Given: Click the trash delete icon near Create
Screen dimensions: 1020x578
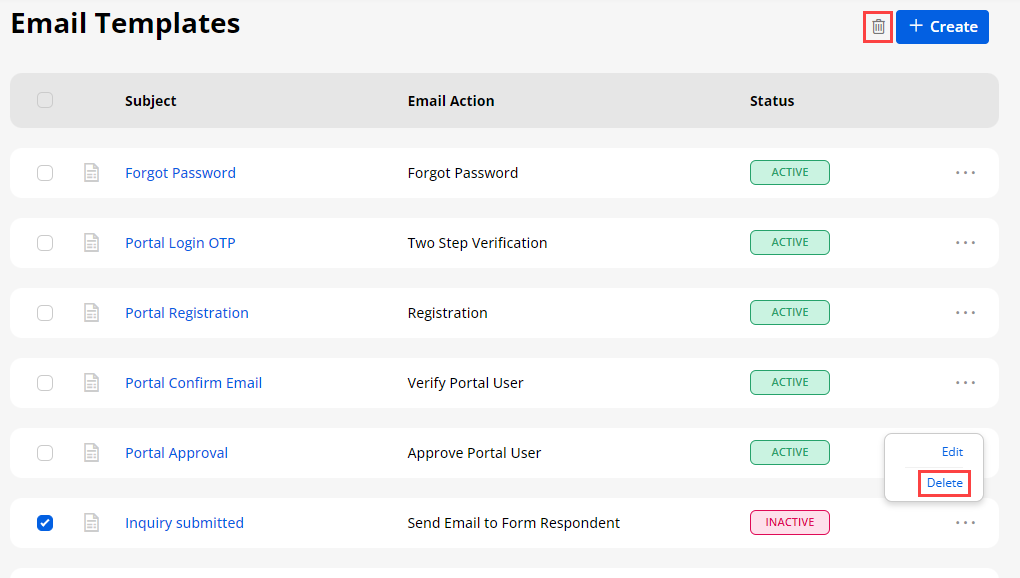Looking at the screenshot, I should tap(878, 27).
